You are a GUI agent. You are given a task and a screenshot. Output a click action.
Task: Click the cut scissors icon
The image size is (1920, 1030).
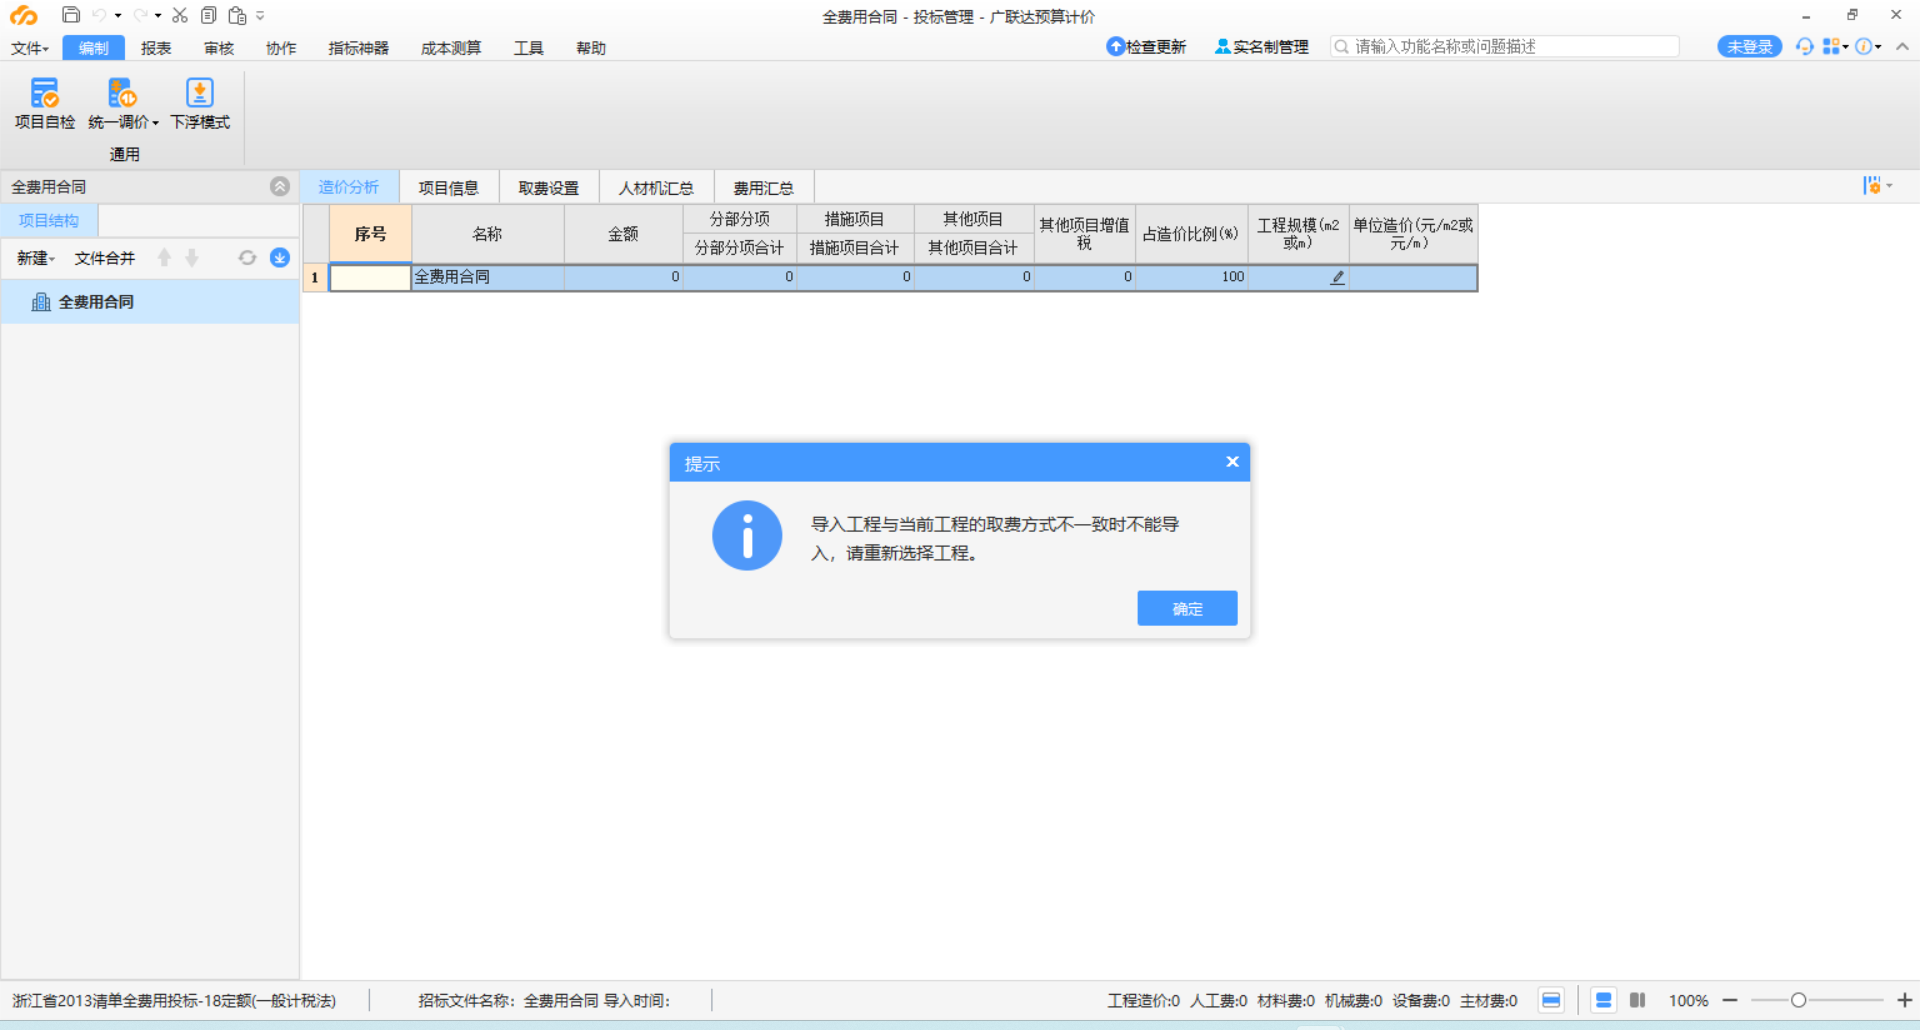[x=180, y=15]
